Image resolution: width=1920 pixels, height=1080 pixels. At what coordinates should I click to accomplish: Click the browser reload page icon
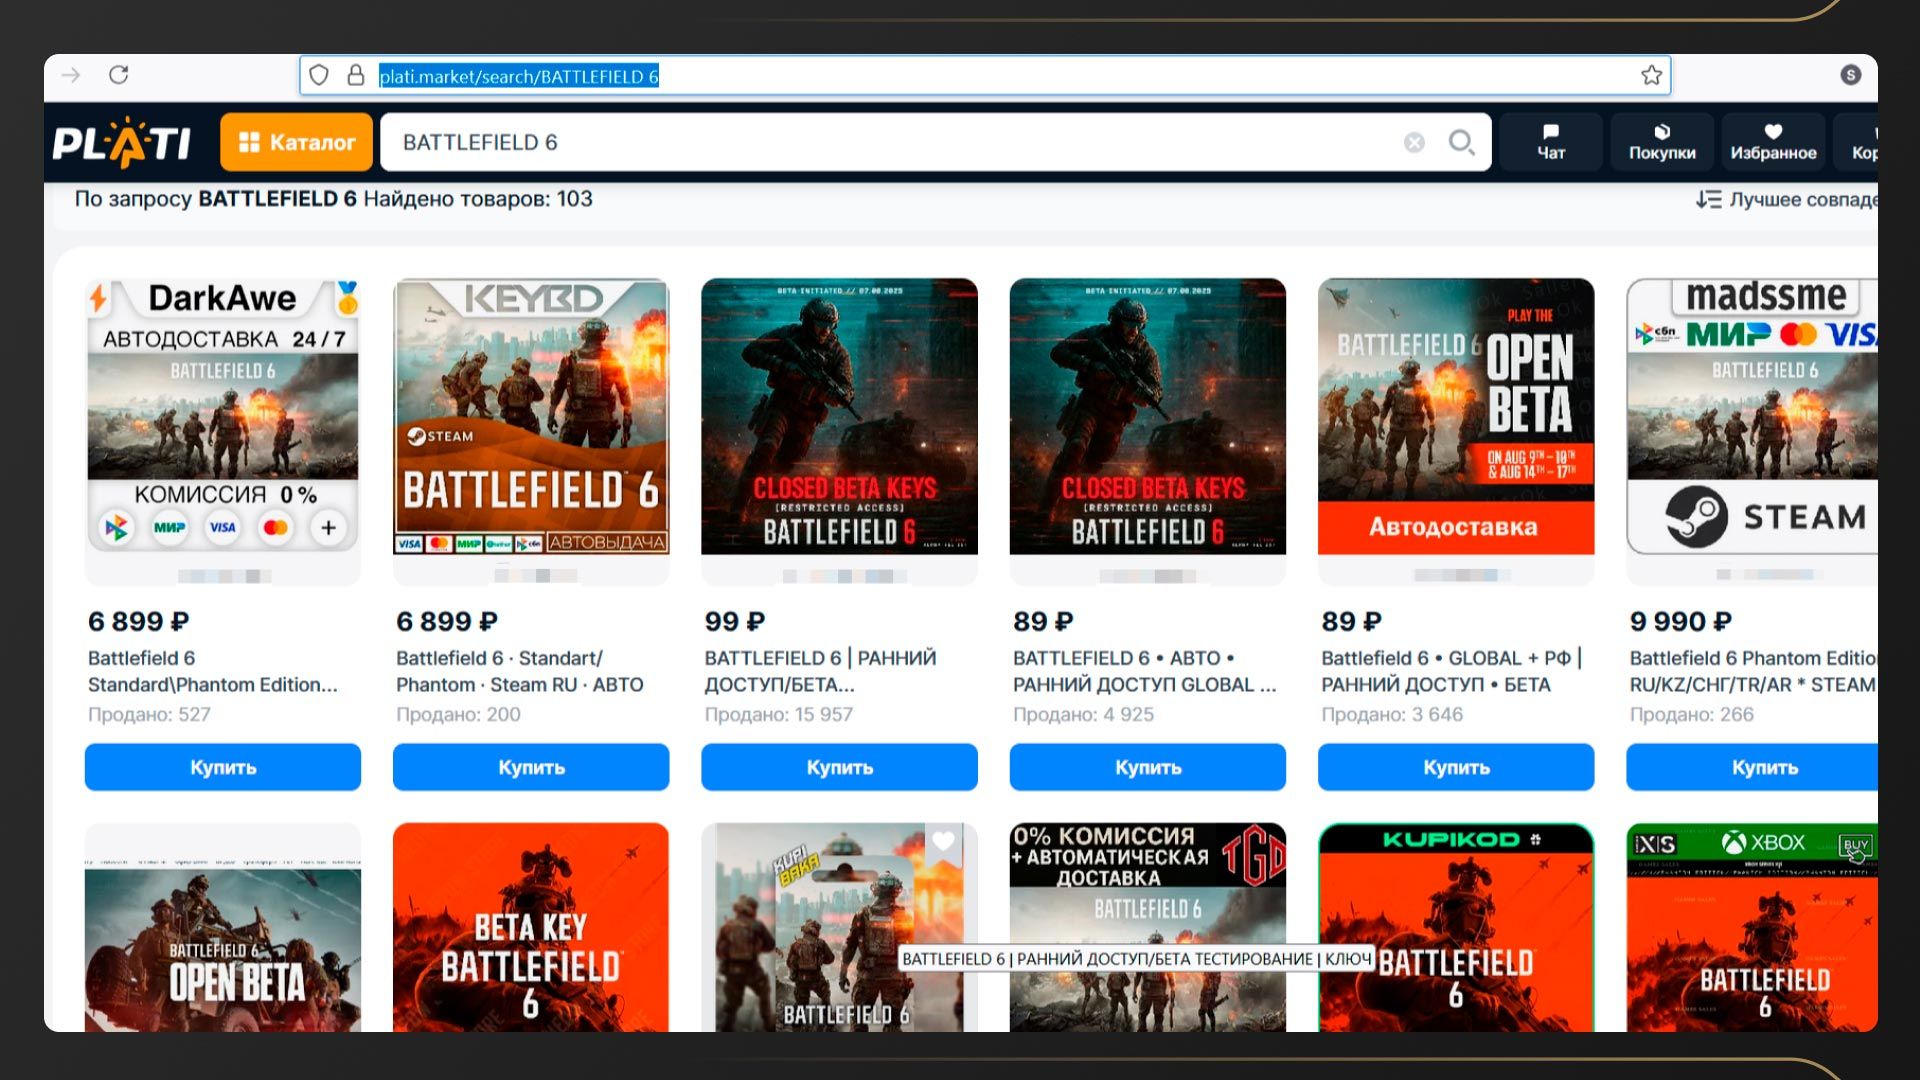(119, 75)
